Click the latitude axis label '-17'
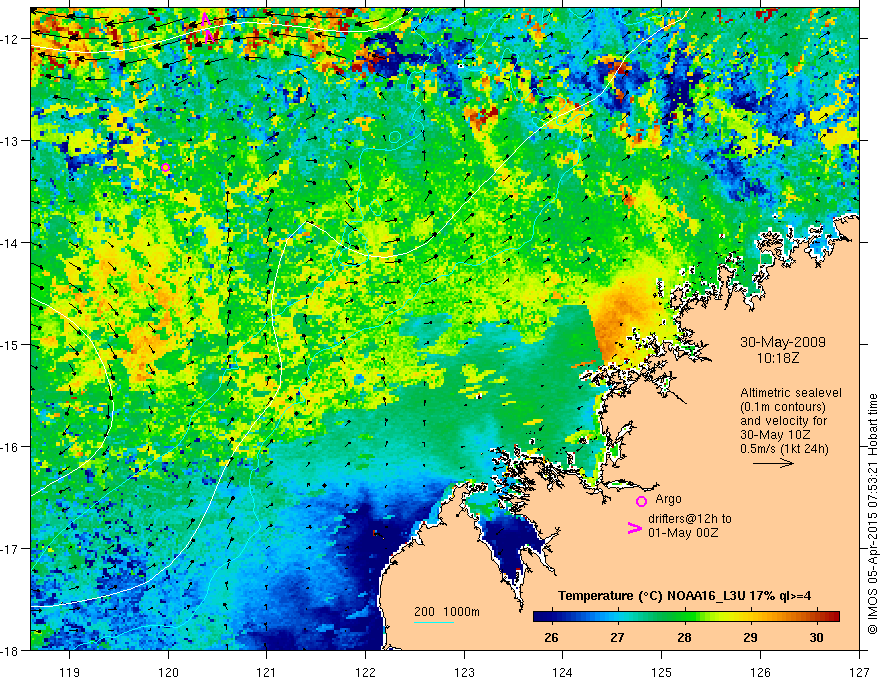The height and width of the screenshot is (680, 880). click(10, 549)
